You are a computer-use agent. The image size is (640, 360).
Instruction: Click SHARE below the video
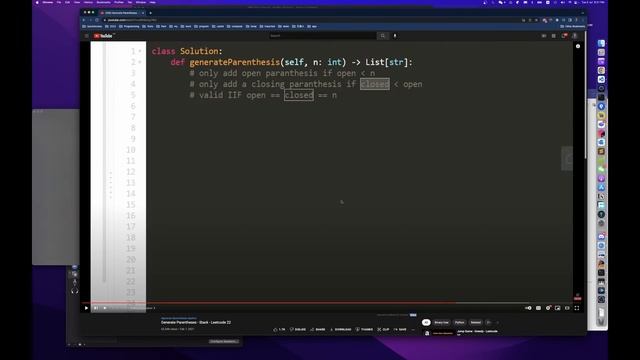(x=318, y=329)
